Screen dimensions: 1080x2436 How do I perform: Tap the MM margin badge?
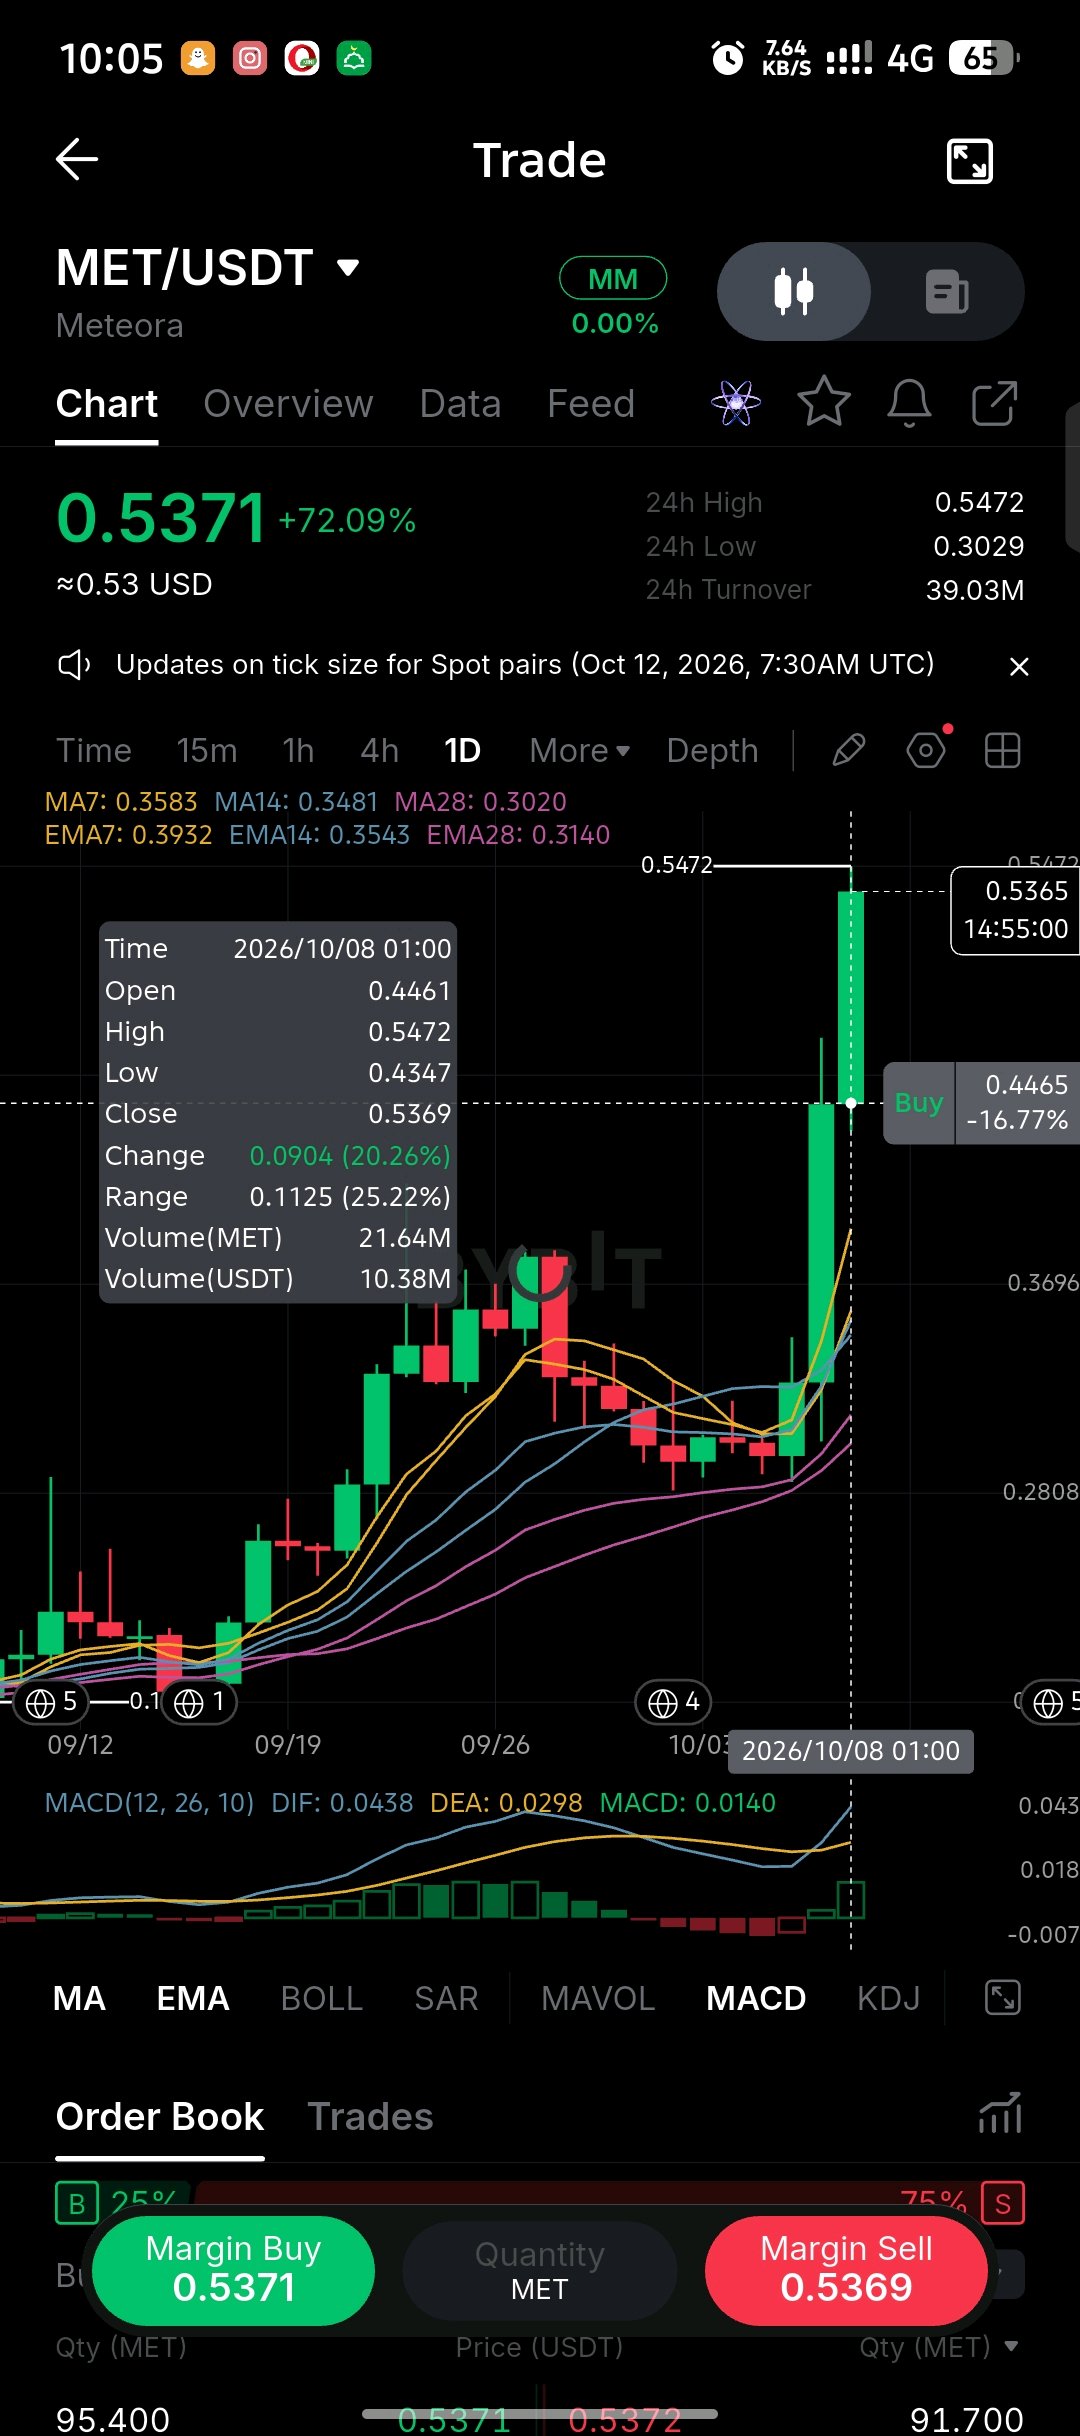point(613,278)
